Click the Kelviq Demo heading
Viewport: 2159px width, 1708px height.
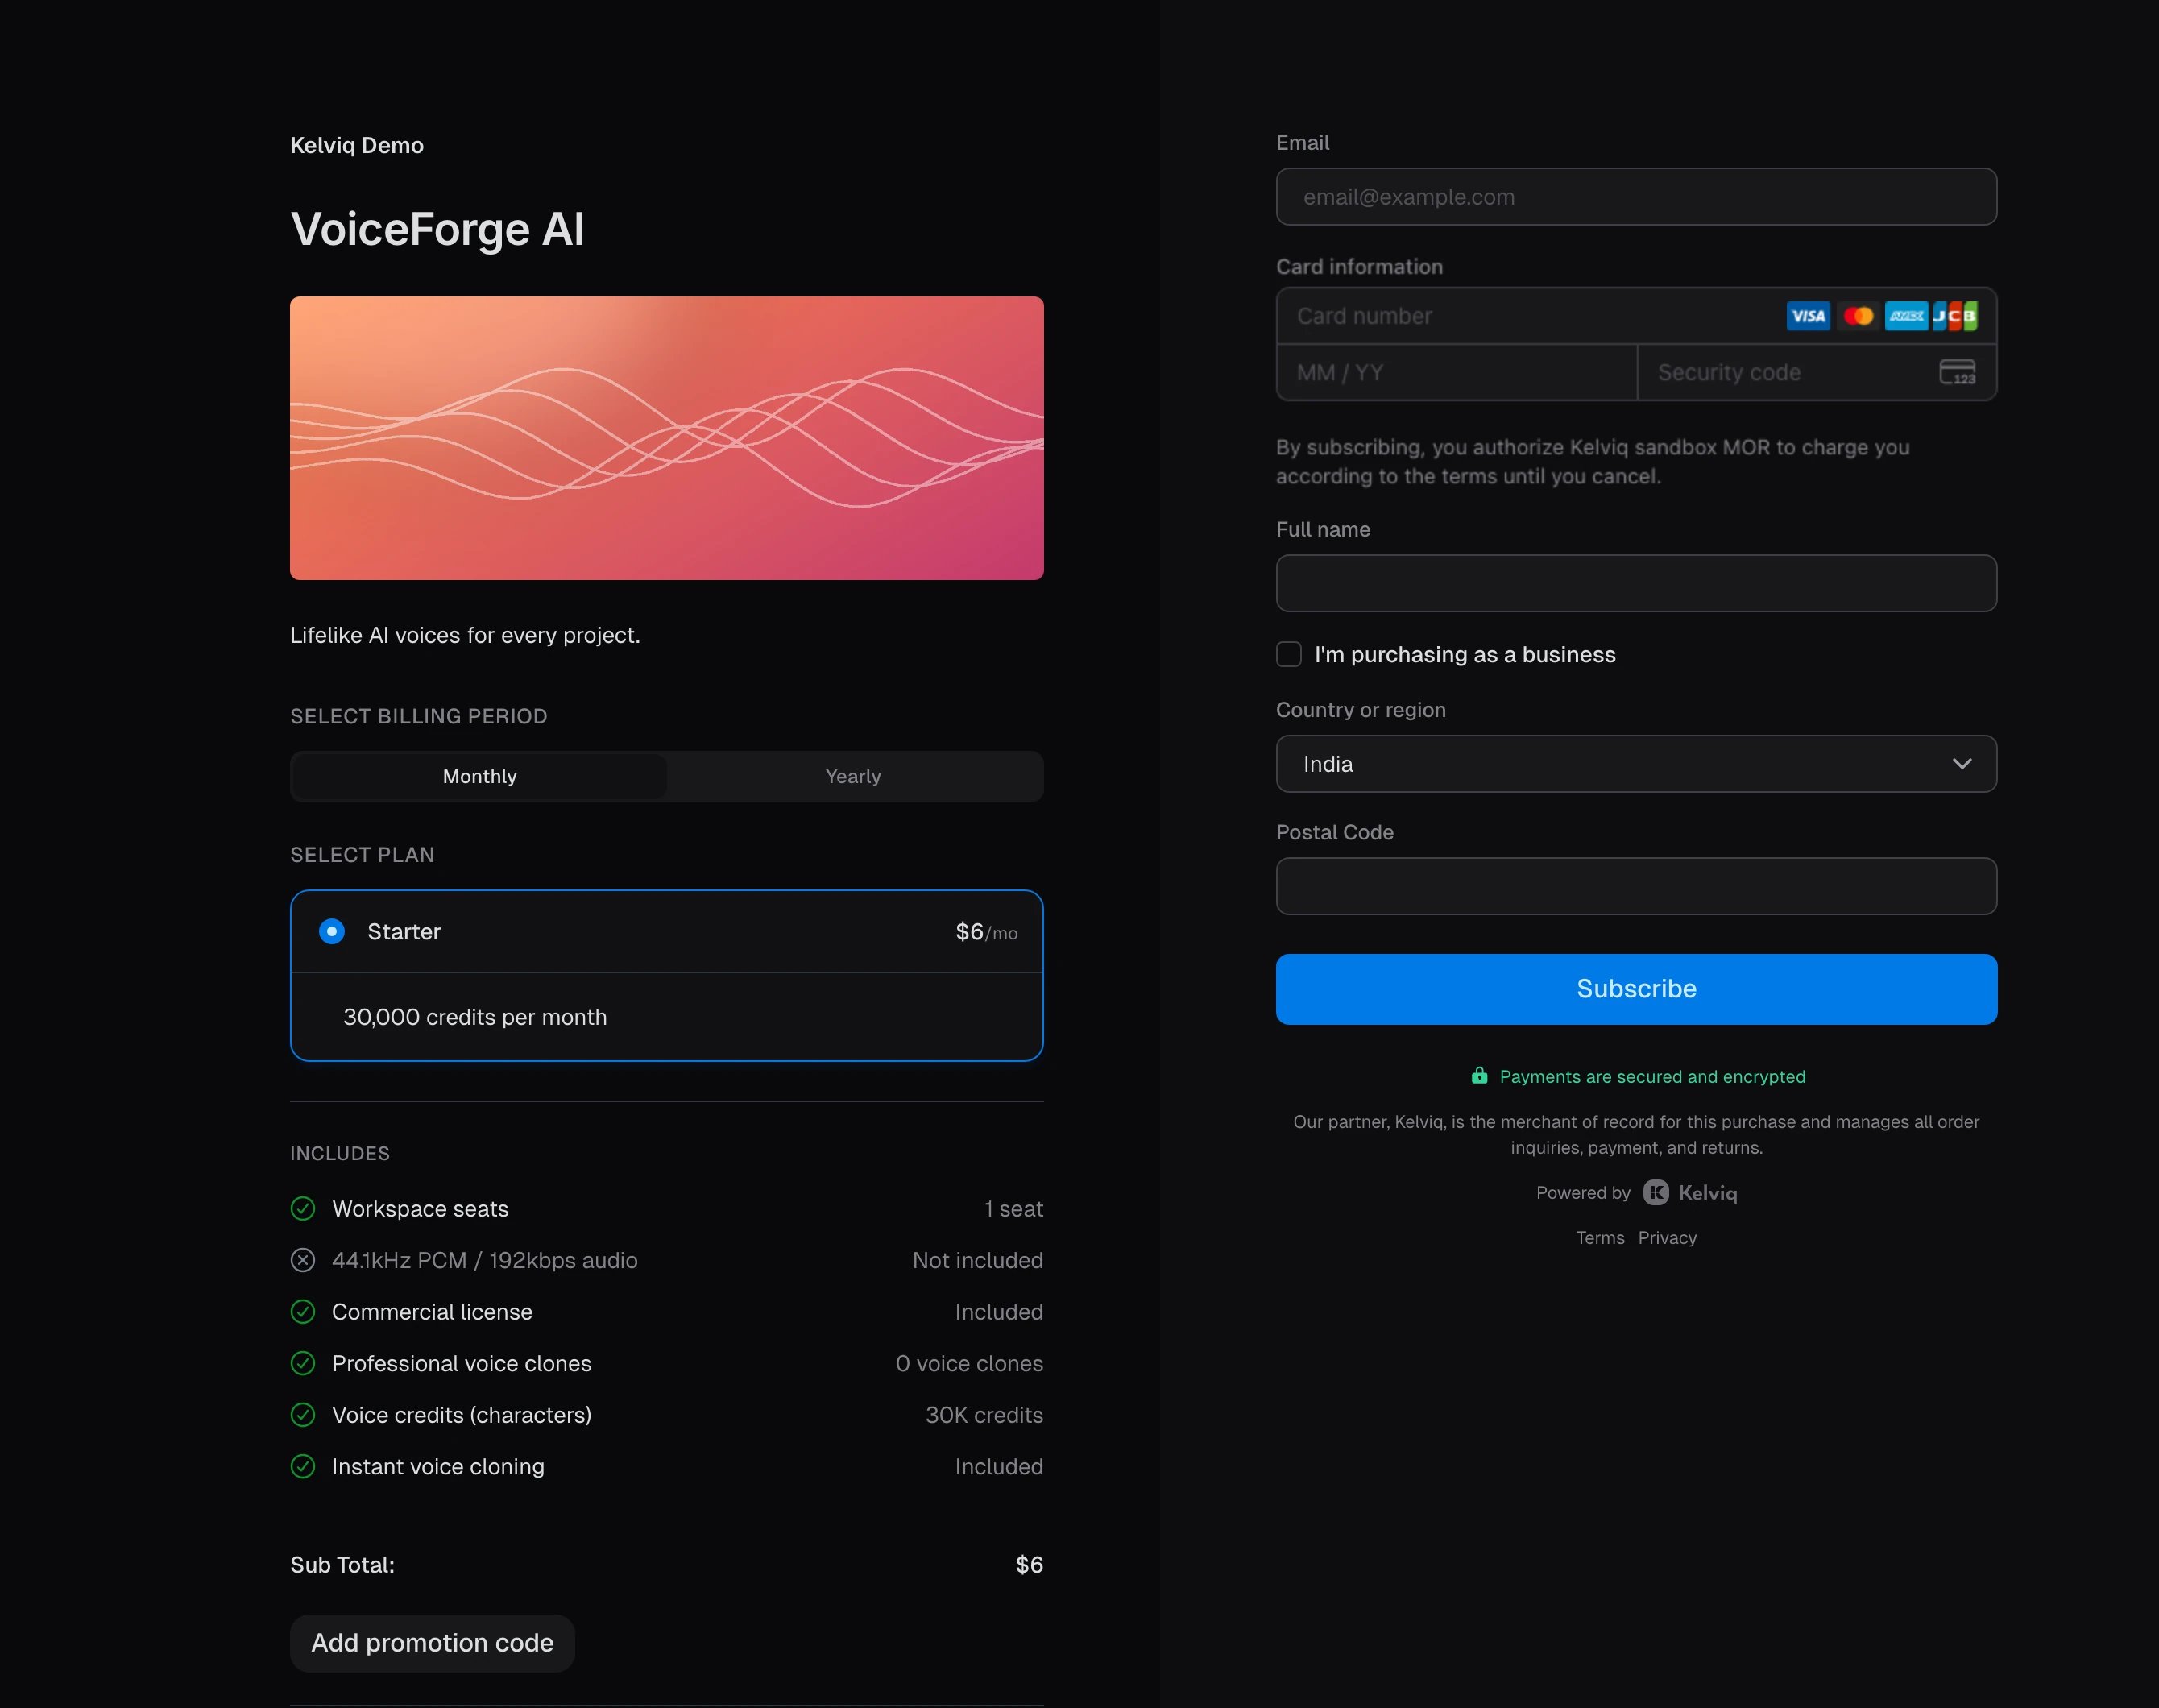pyautogui.click(x=357, y=145)
